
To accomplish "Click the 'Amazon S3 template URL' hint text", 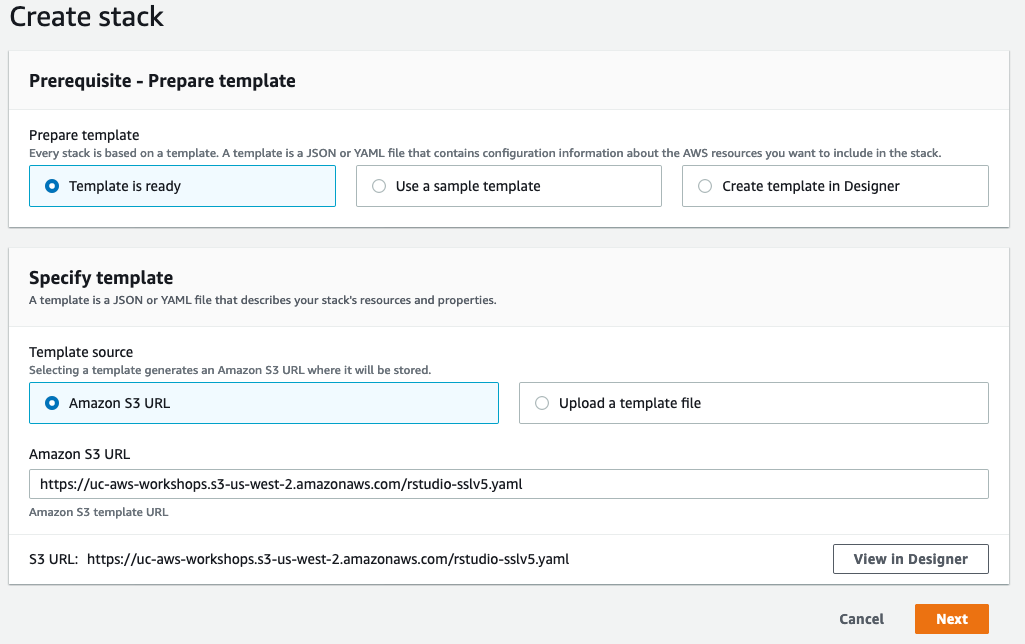I will 99,512.
